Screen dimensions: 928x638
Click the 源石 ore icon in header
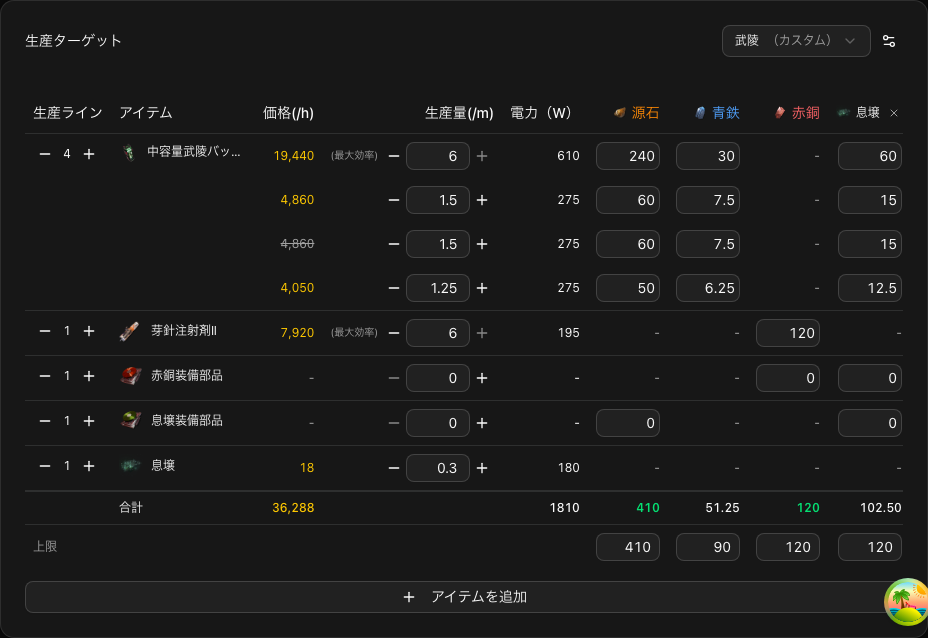coord(620,112)
